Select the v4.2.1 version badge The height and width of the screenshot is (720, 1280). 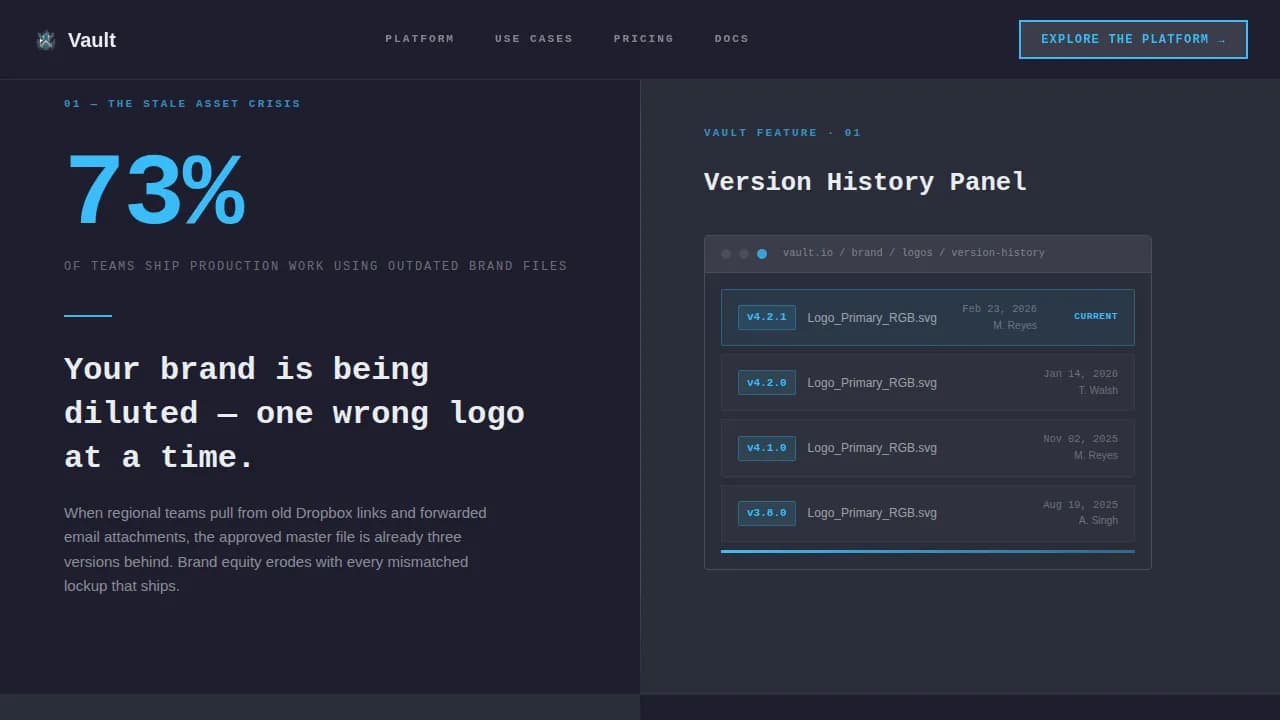pos(766,316)
